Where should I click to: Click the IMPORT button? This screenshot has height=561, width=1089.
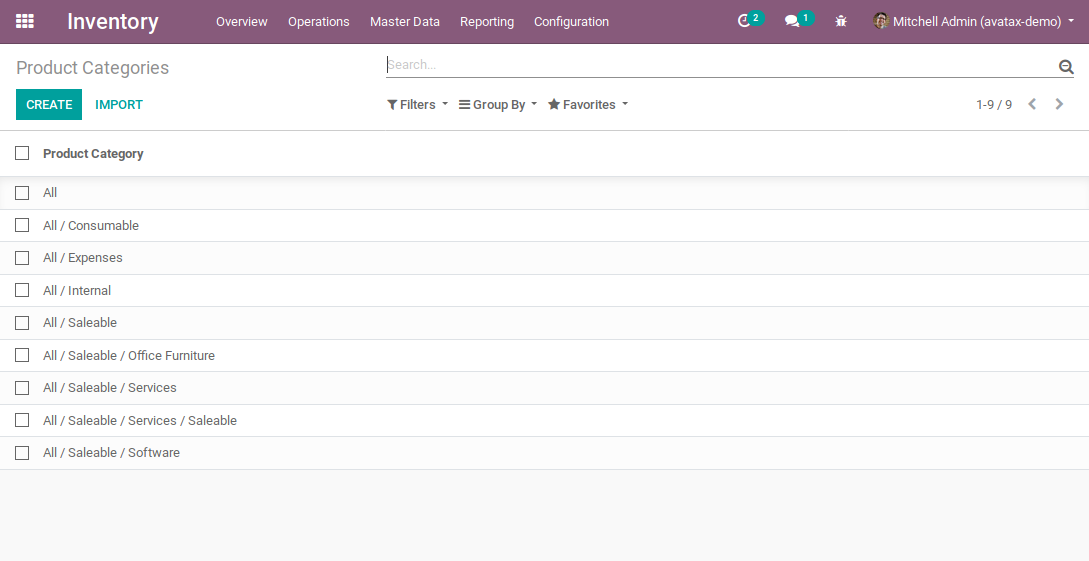[x=119, y=105]
